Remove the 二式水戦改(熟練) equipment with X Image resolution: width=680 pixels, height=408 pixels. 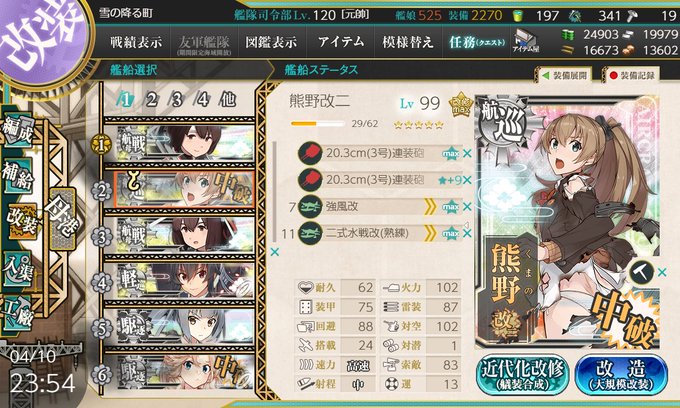pos(467,233)
